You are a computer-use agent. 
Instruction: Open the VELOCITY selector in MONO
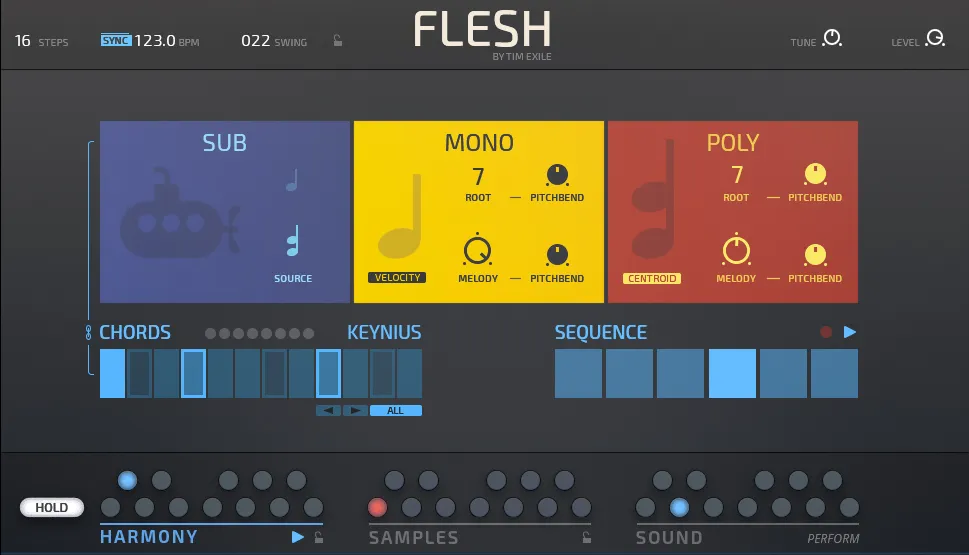(x=397, y=278)
